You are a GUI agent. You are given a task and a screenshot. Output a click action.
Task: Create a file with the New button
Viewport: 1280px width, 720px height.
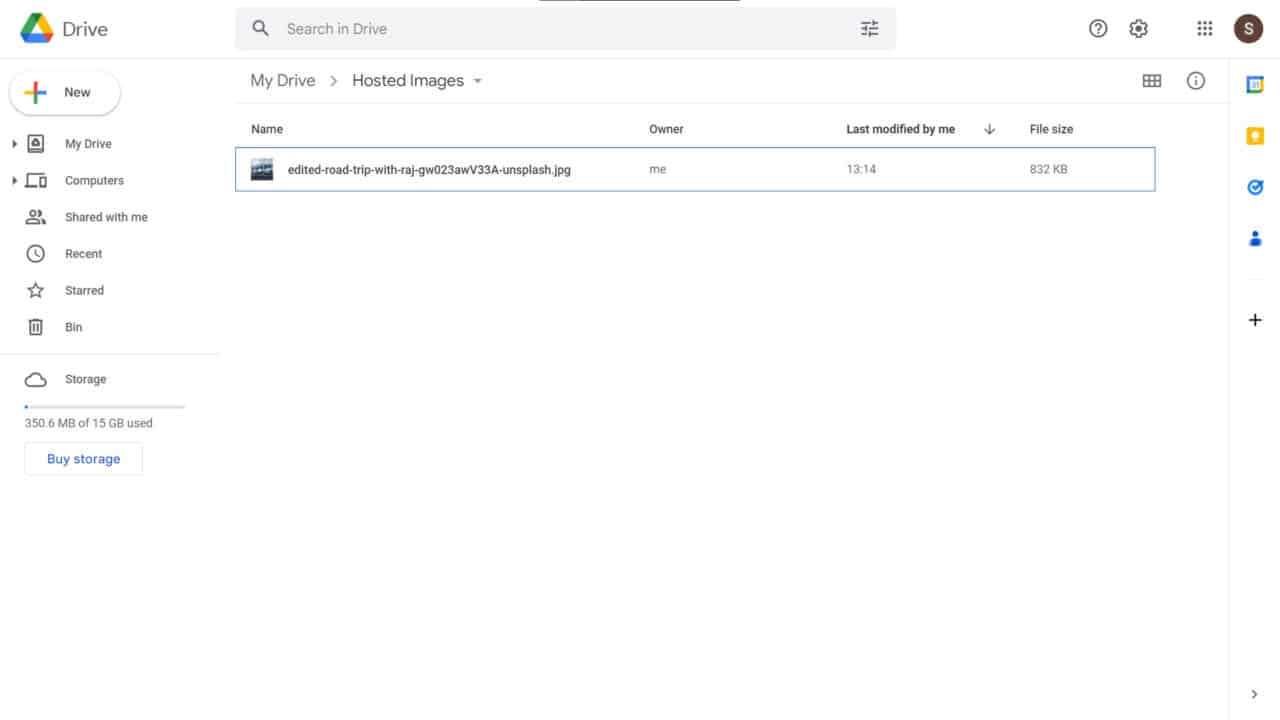pos(64,92)
